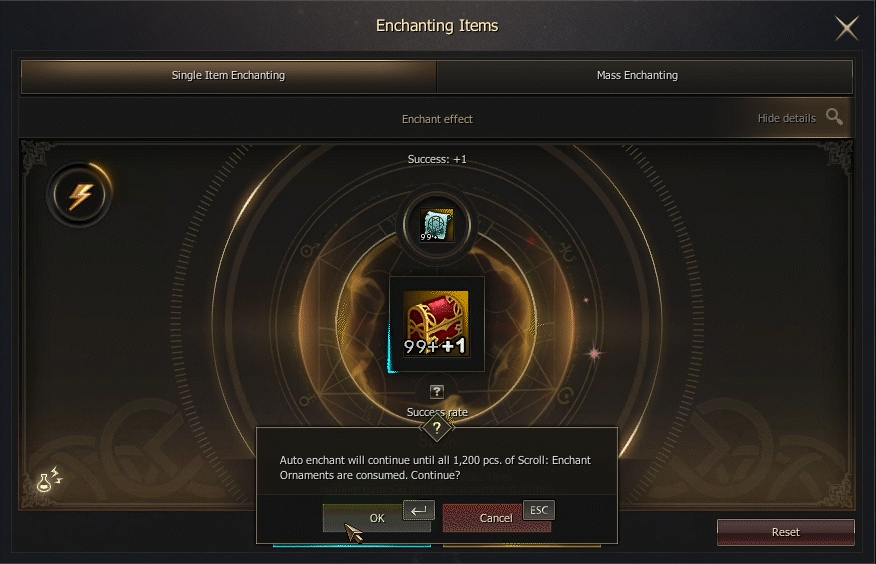Close the Enchanting Items window

pyautogui.click(x=846, y=28)
